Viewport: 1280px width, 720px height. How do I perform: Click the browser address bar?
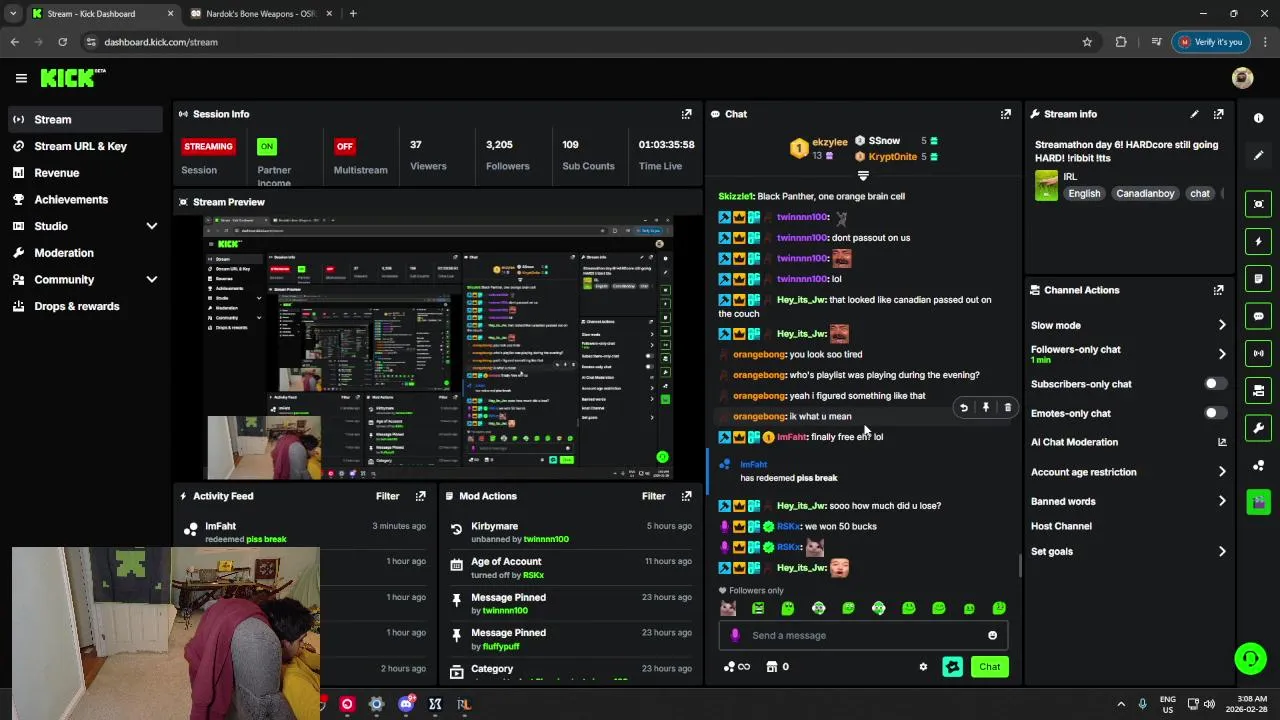[x=580, y=42]
